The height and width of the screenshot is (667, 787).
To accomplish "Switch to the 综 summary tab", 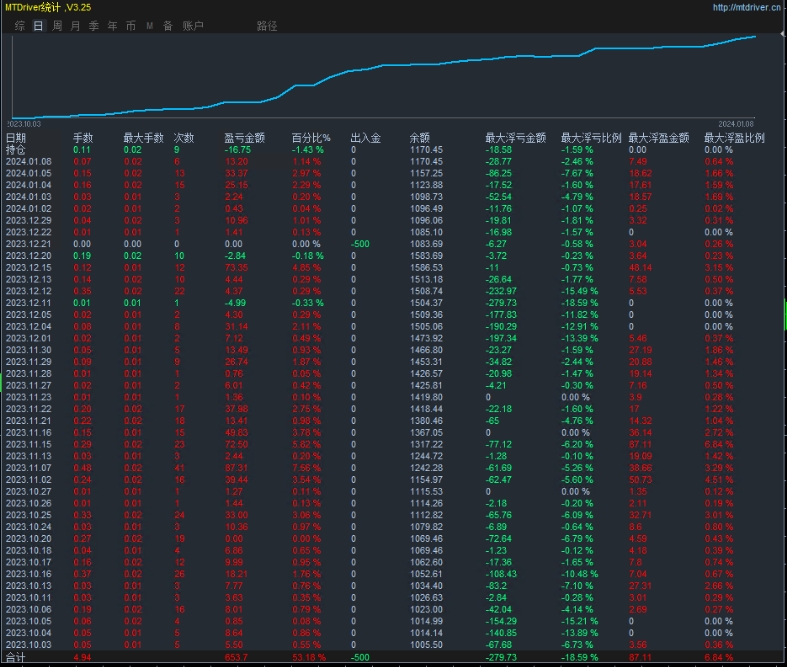I will coord(20,26).
